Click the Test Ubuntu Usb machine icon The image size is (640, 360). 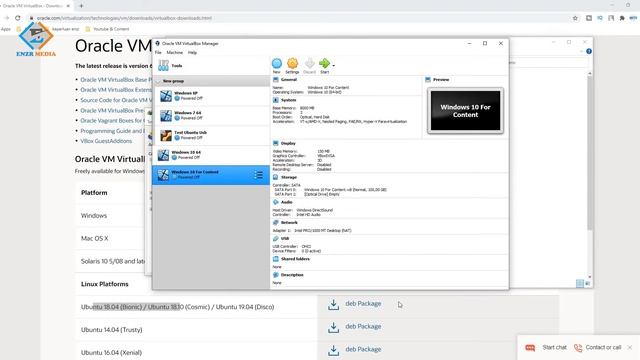[166, 135]
